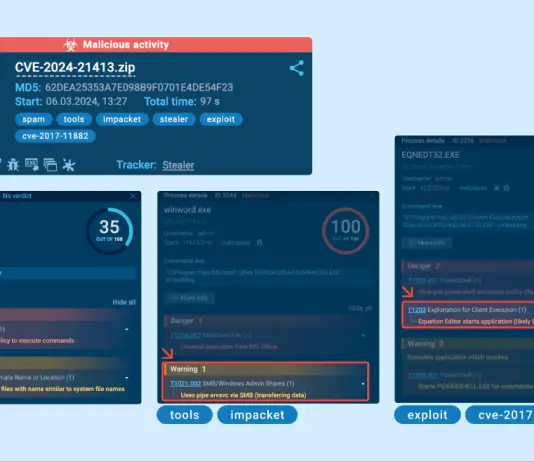Click the 35 out of 100 score gauge
Viewport: 534px width, 462px height.
pyautogui.click(x=109, y=231)
